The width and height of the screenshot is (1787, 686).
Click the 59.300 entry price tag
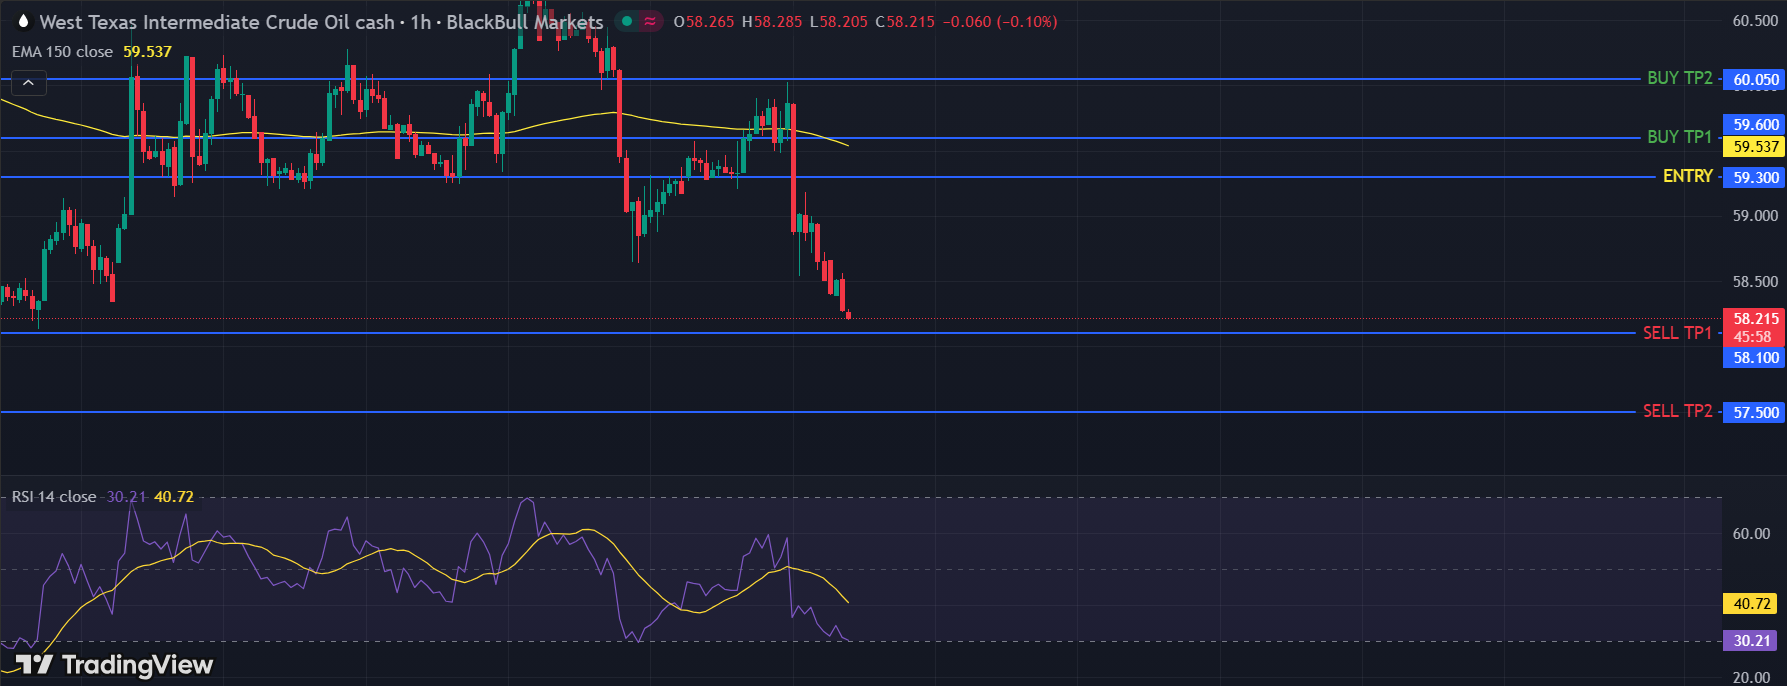(1755, 178)
